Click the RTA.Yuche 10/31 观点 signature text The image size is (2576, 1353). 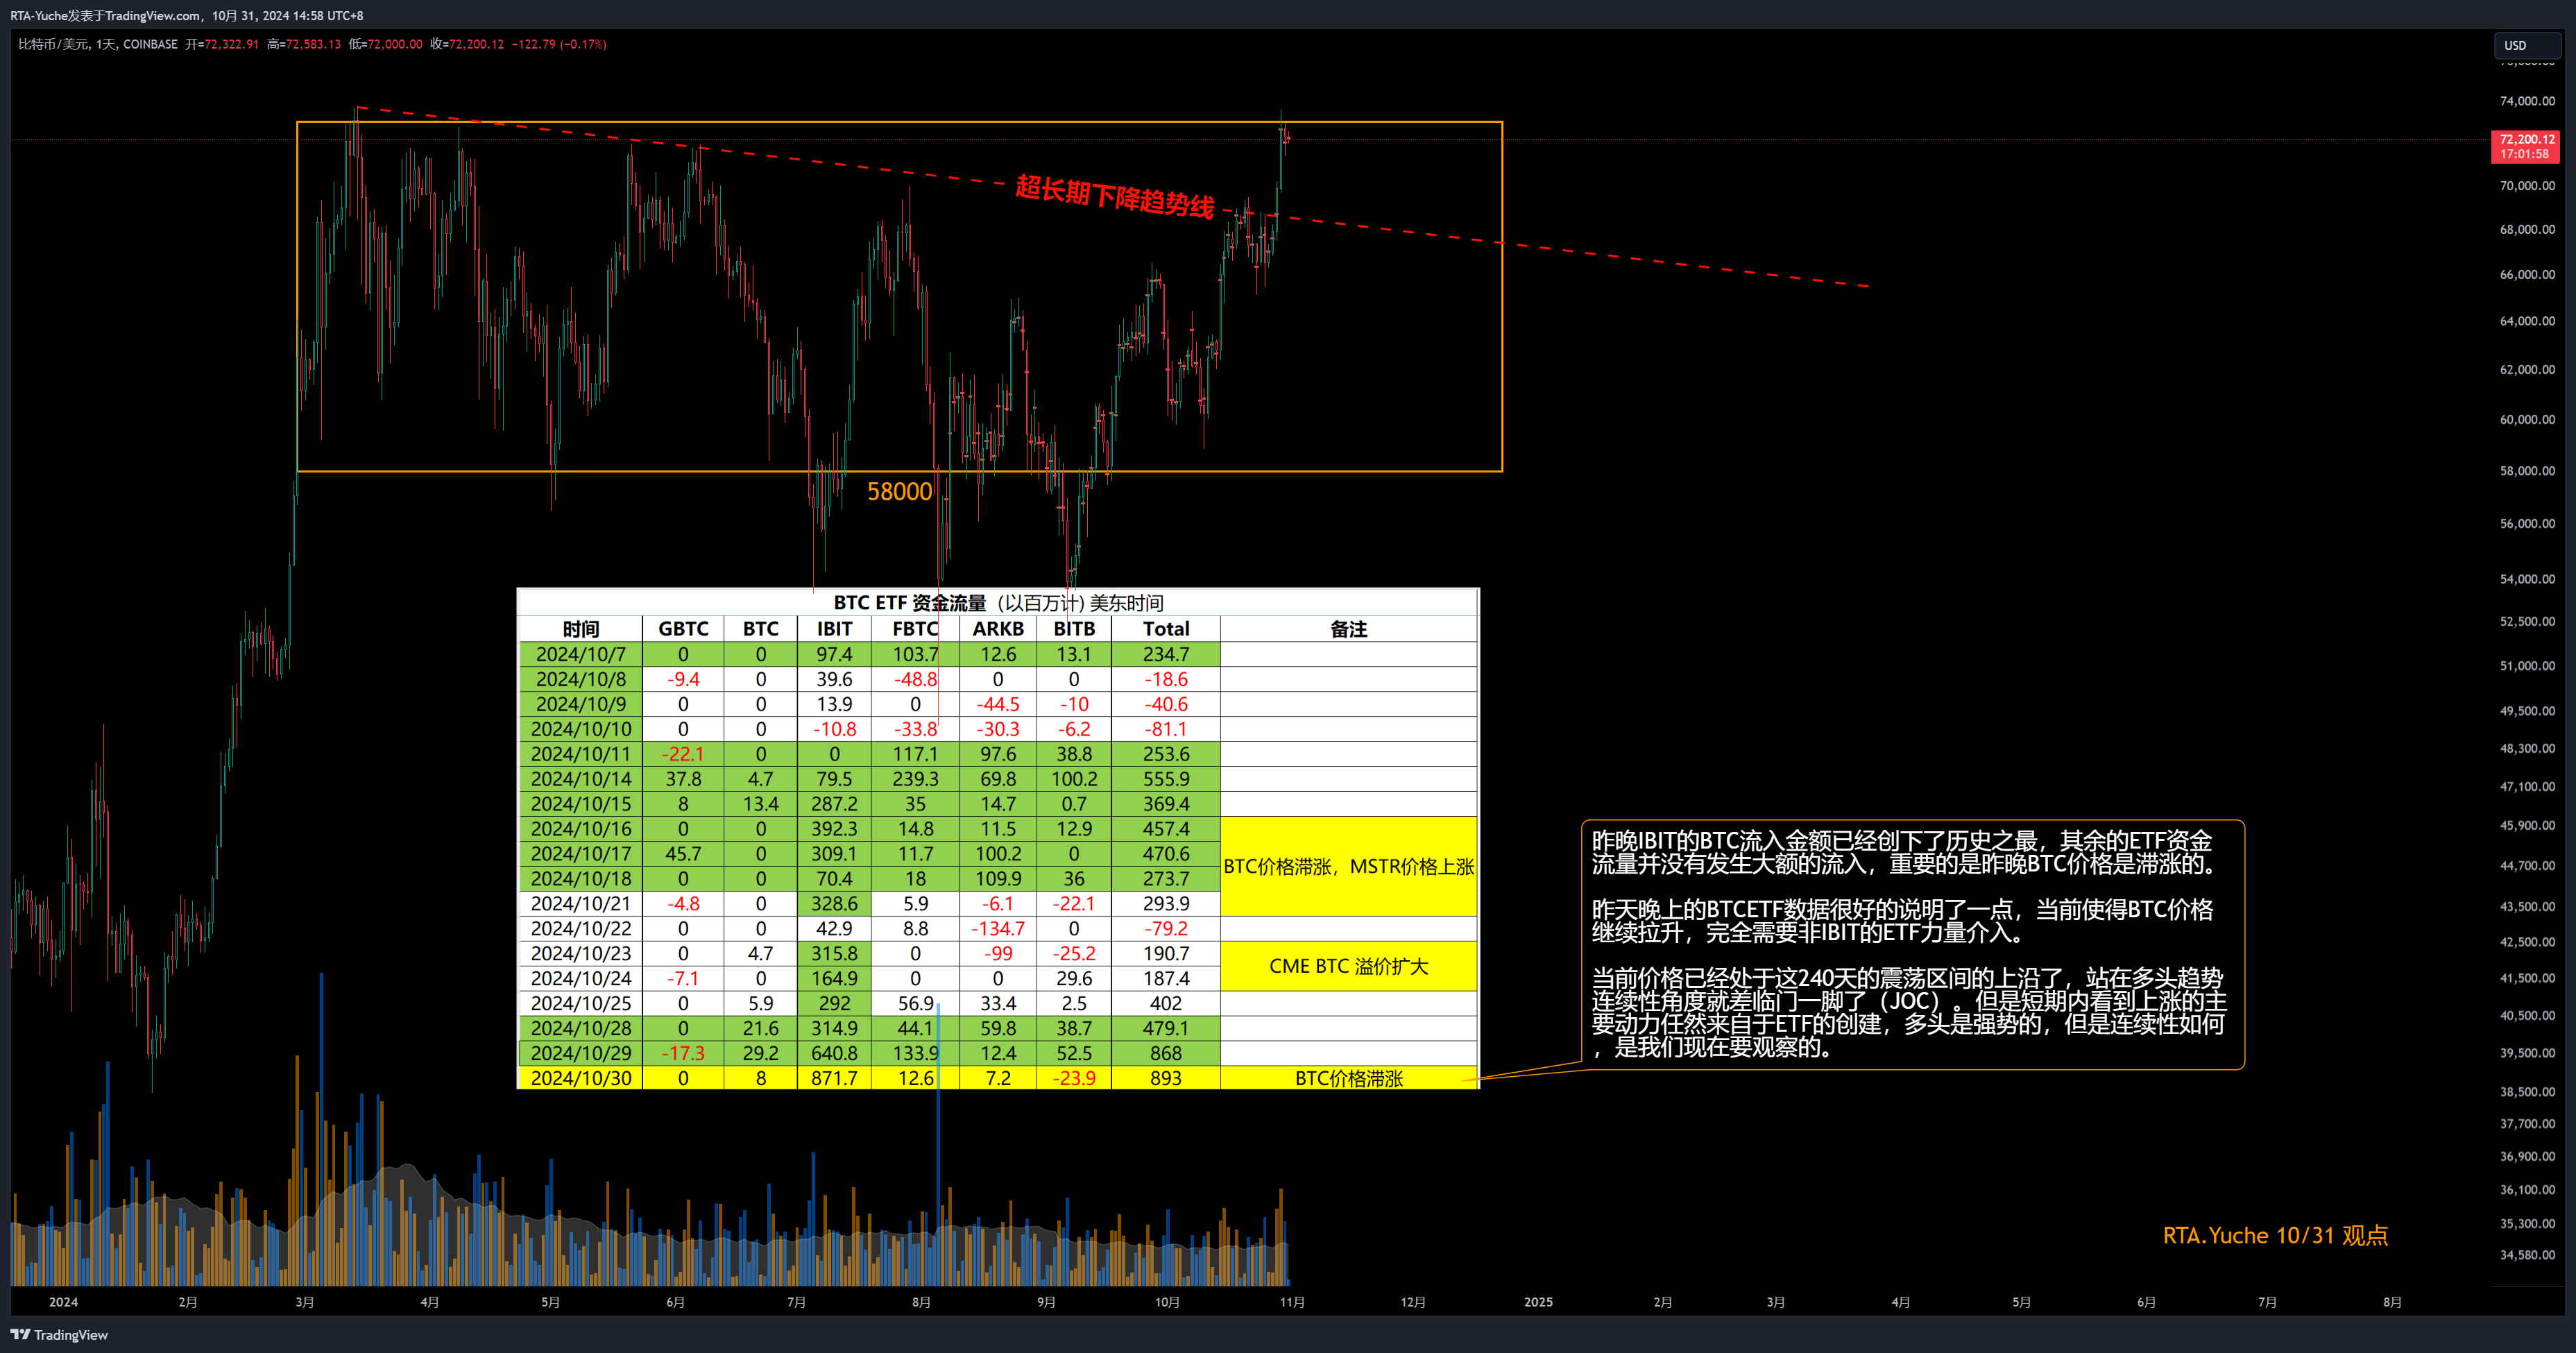pyautogui.click(x=2275, y=1235)
